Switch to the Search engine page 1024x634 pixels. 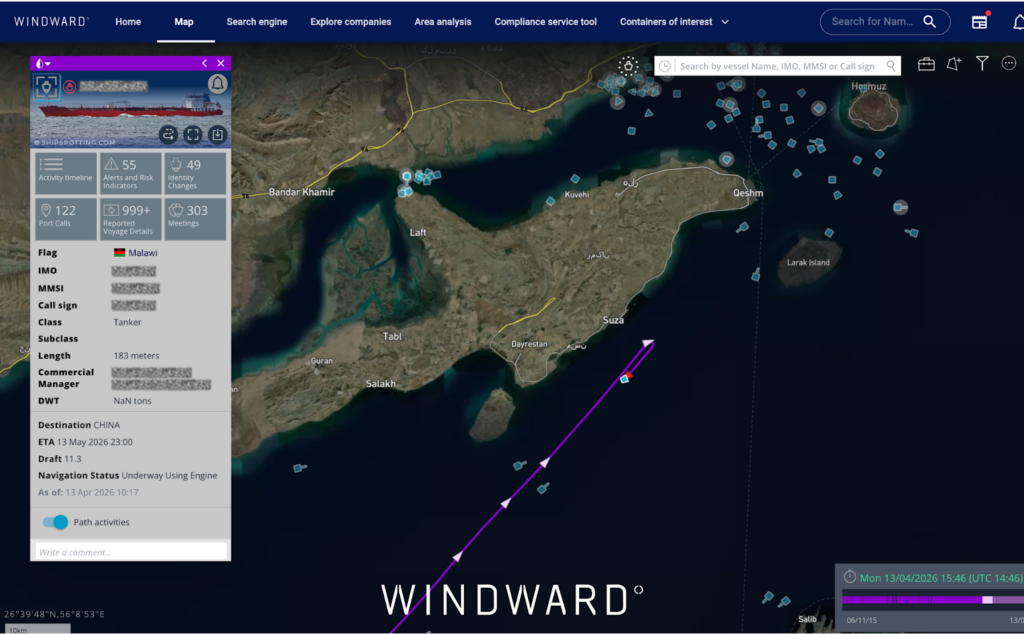tap(256, 20)
